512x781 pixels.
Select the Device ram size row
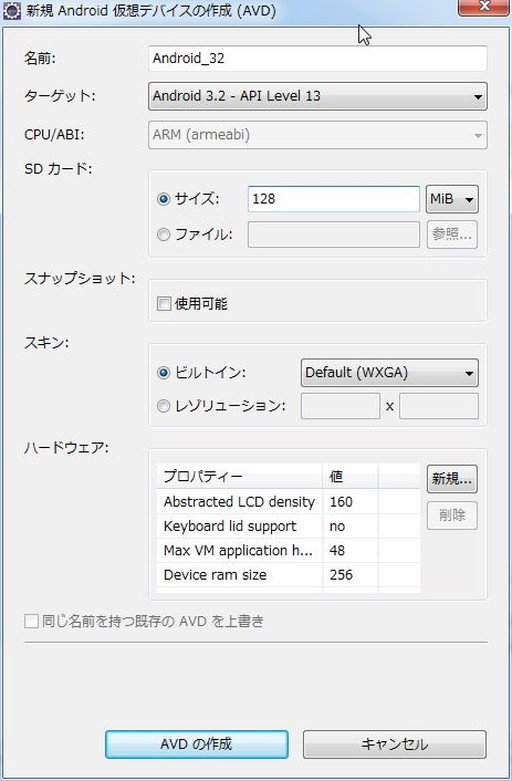(x=288, y=575)
